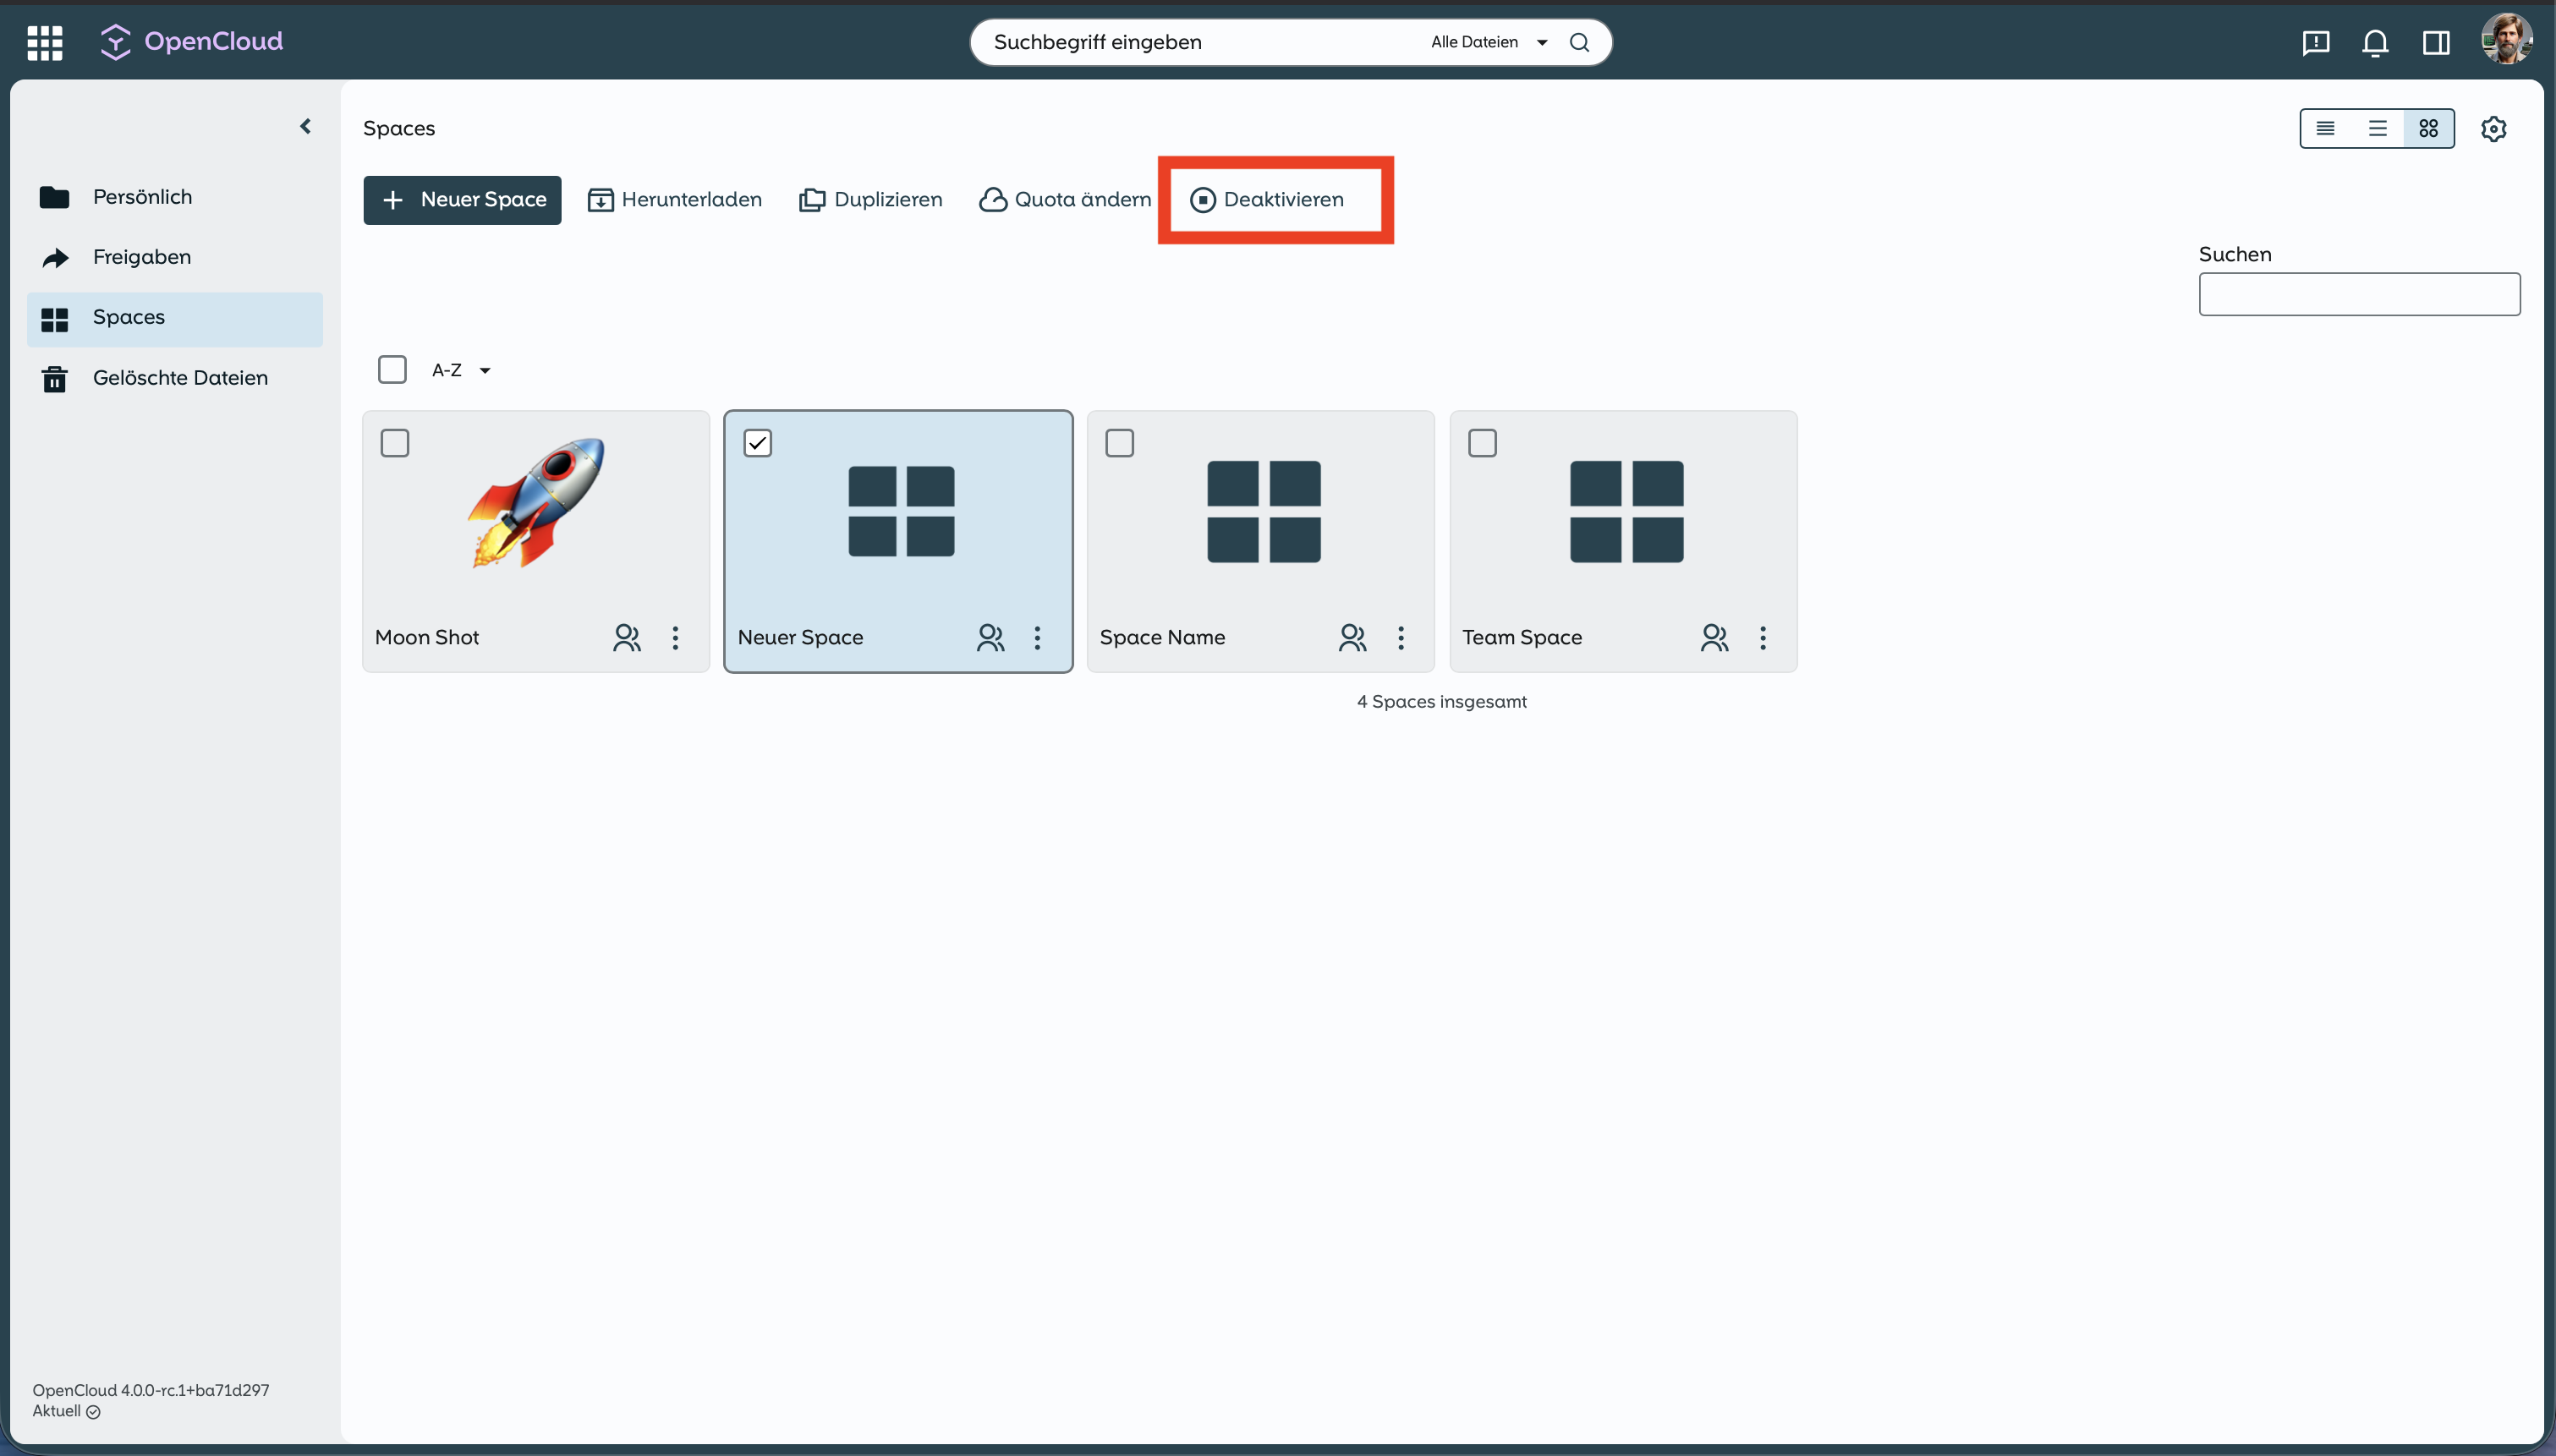Image resolution: width=2556 pixels, height=1456 pixels.
Task: Go to Persönlich in sidebar
Action: click(x=142, y=197)
